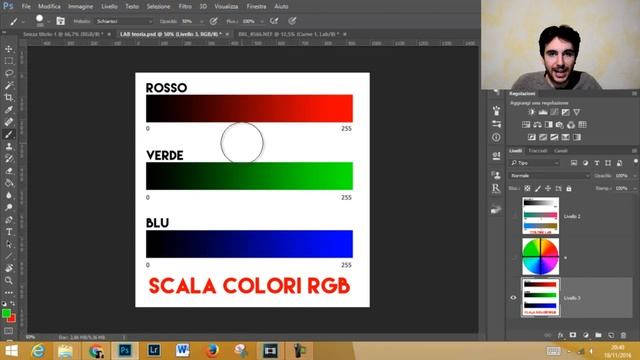Toggle adjustment layer filter icon
Image resolution: width=640 pixels, height=360 pixels.
point(585,163)
